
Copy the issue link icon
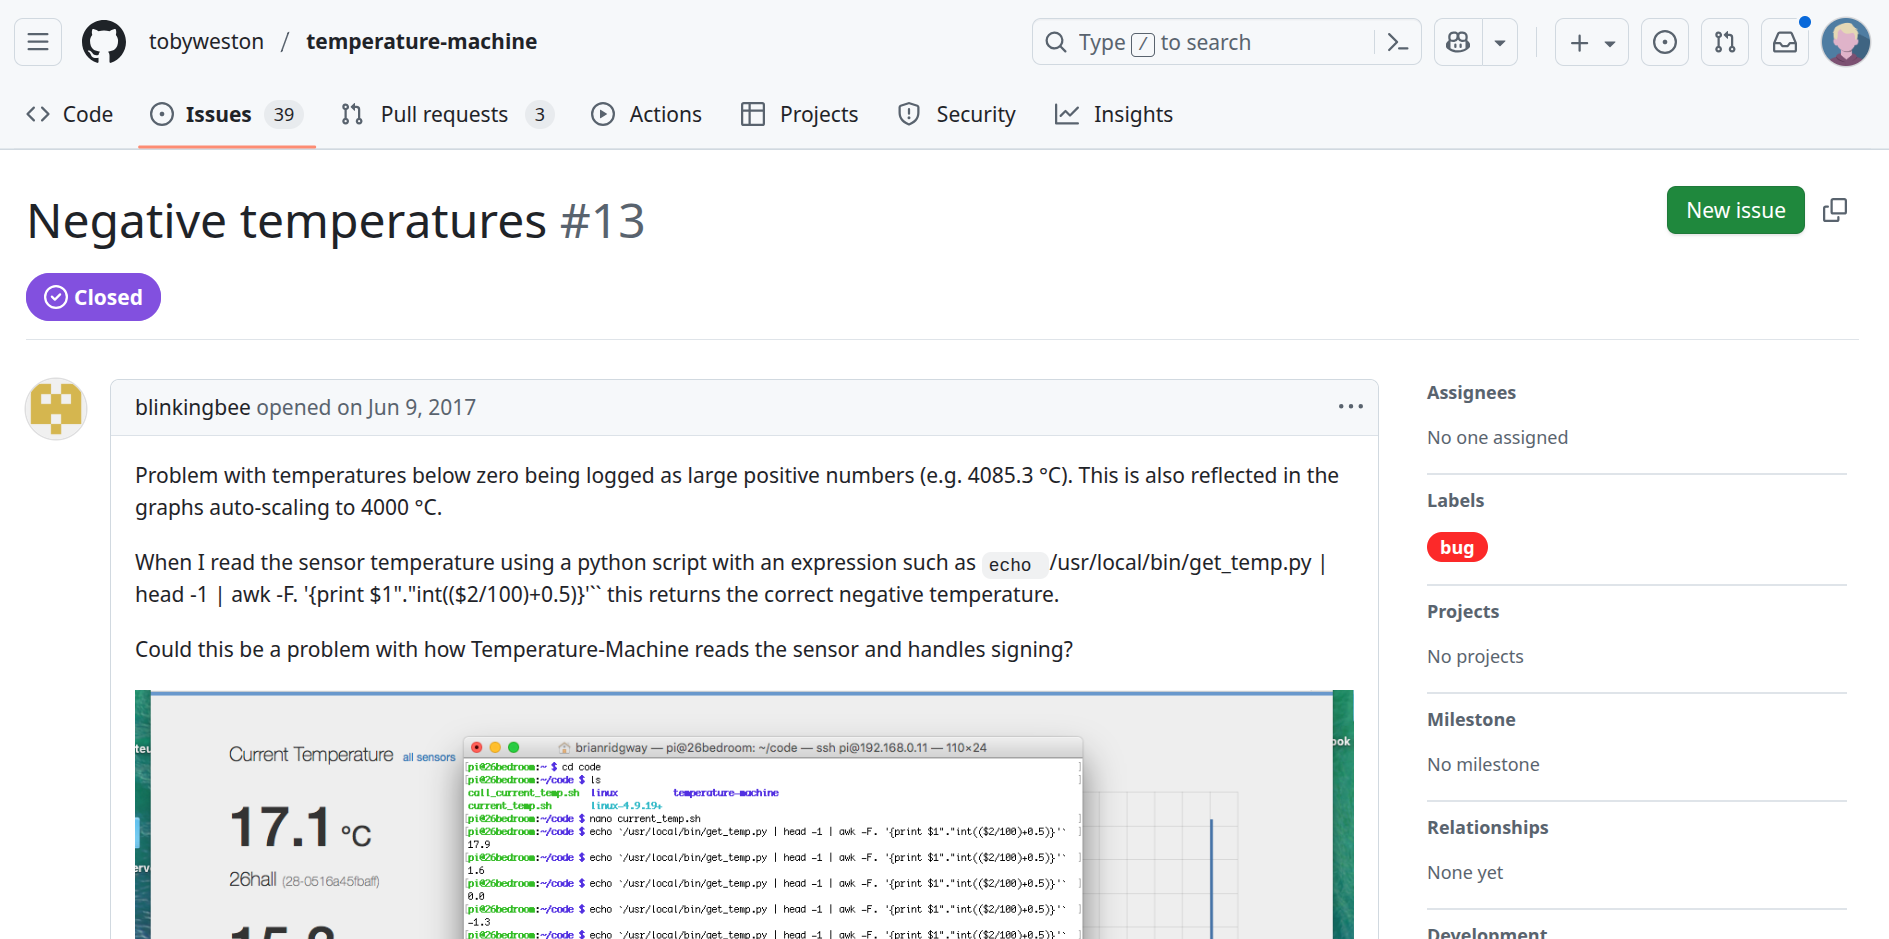click(1835, 210)
